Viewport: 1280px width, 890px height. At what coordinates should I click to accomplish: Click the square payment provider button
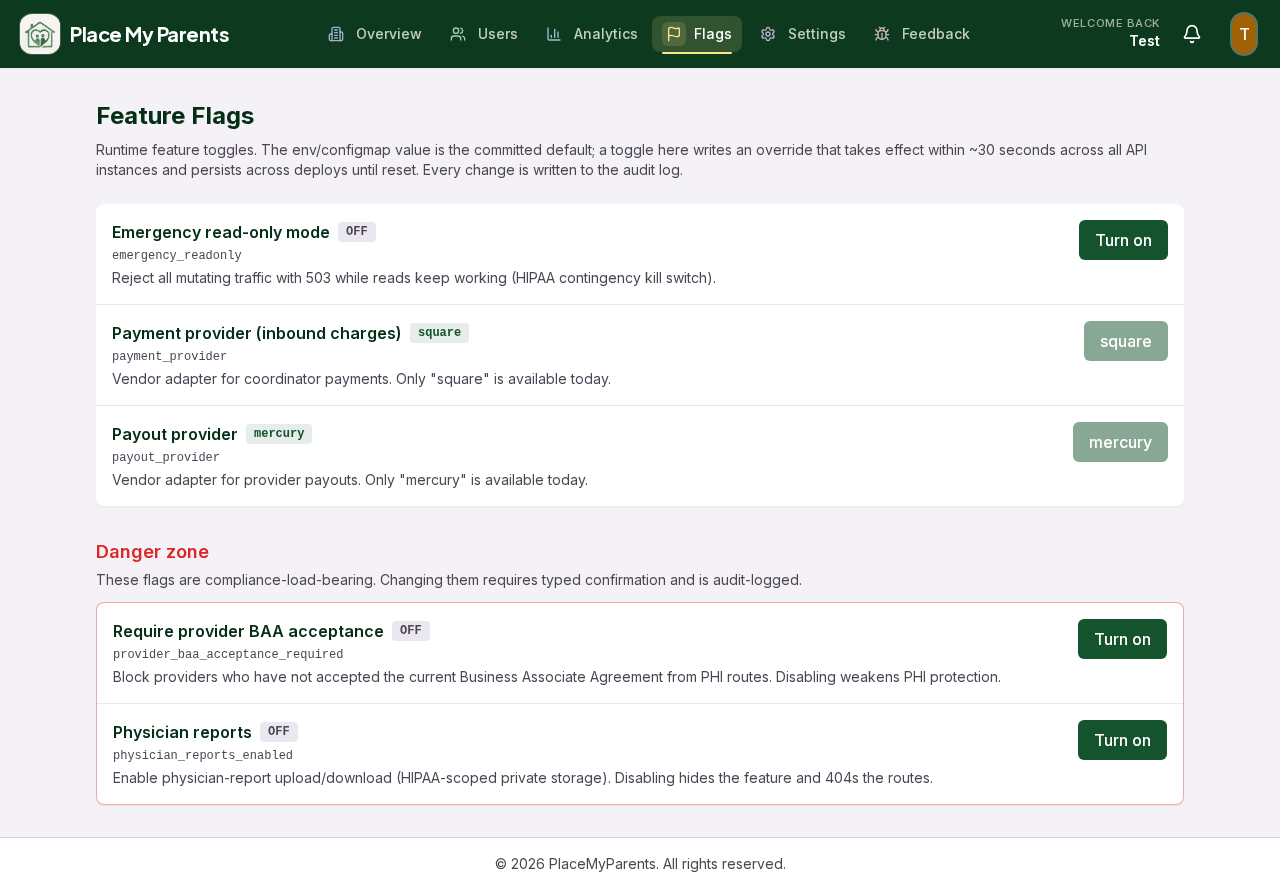[1126, 341]
